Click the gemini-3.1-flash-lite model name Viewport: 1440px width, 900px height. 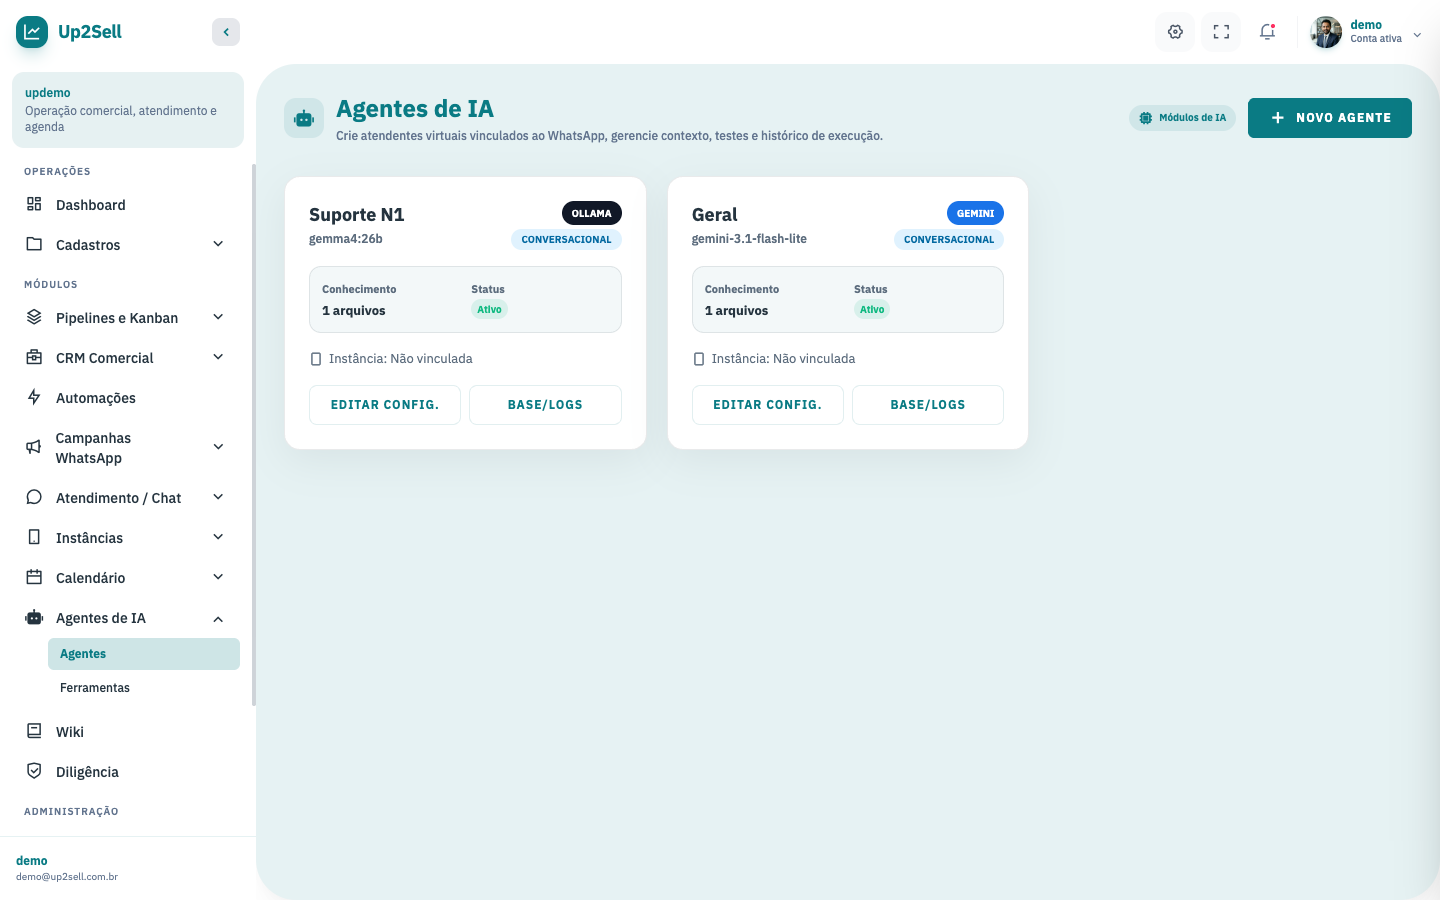click(749, 239)
